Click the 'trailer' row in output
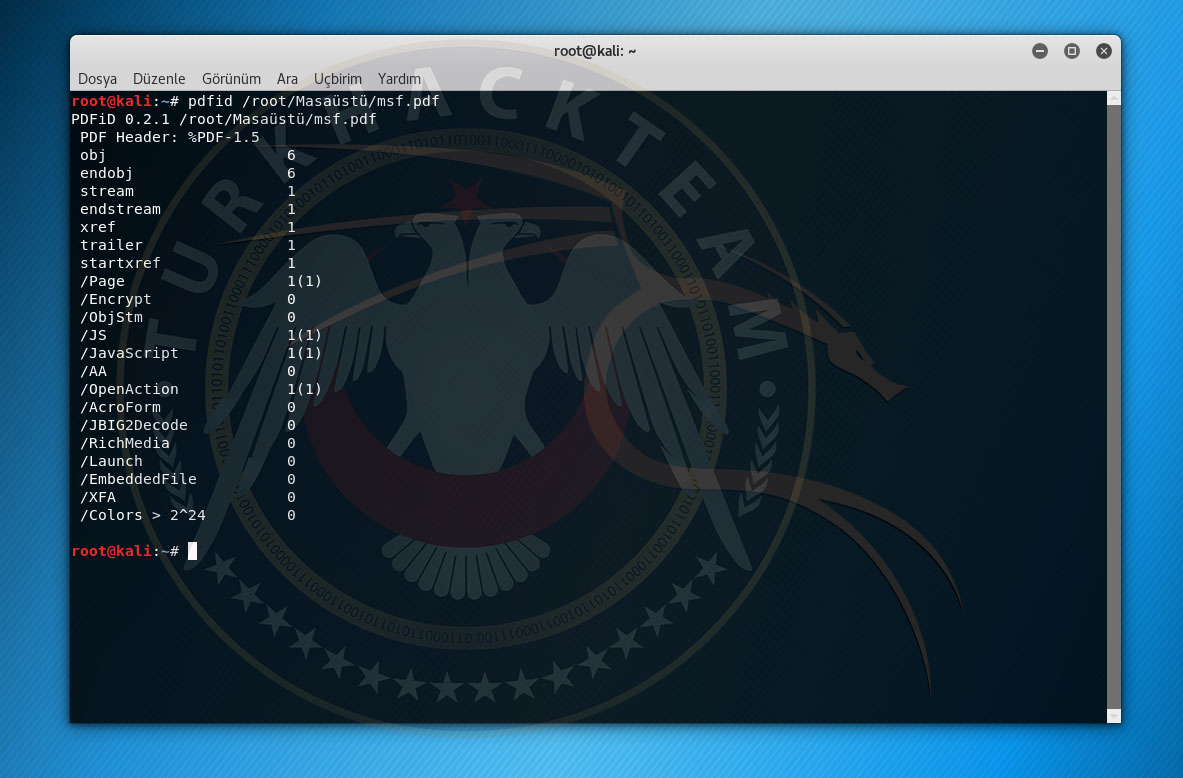 click(187, 245)
